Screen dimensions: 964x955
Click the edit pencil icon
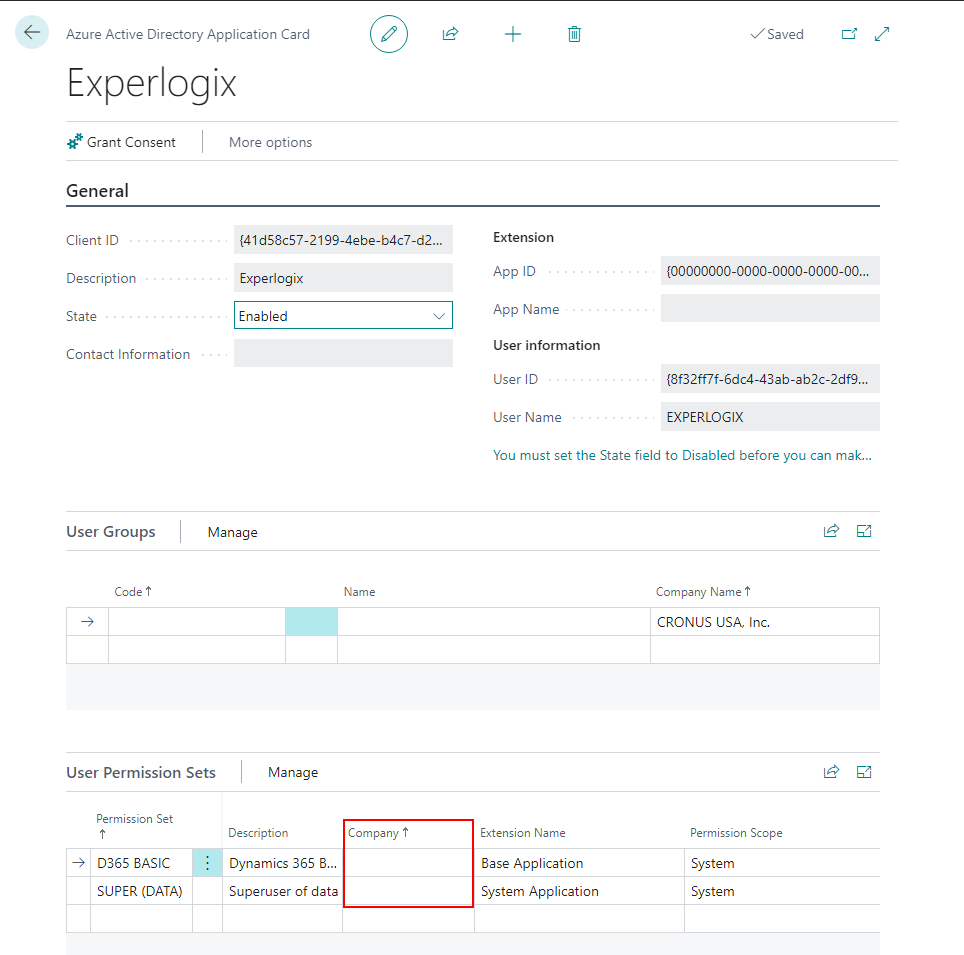(389, 34)
